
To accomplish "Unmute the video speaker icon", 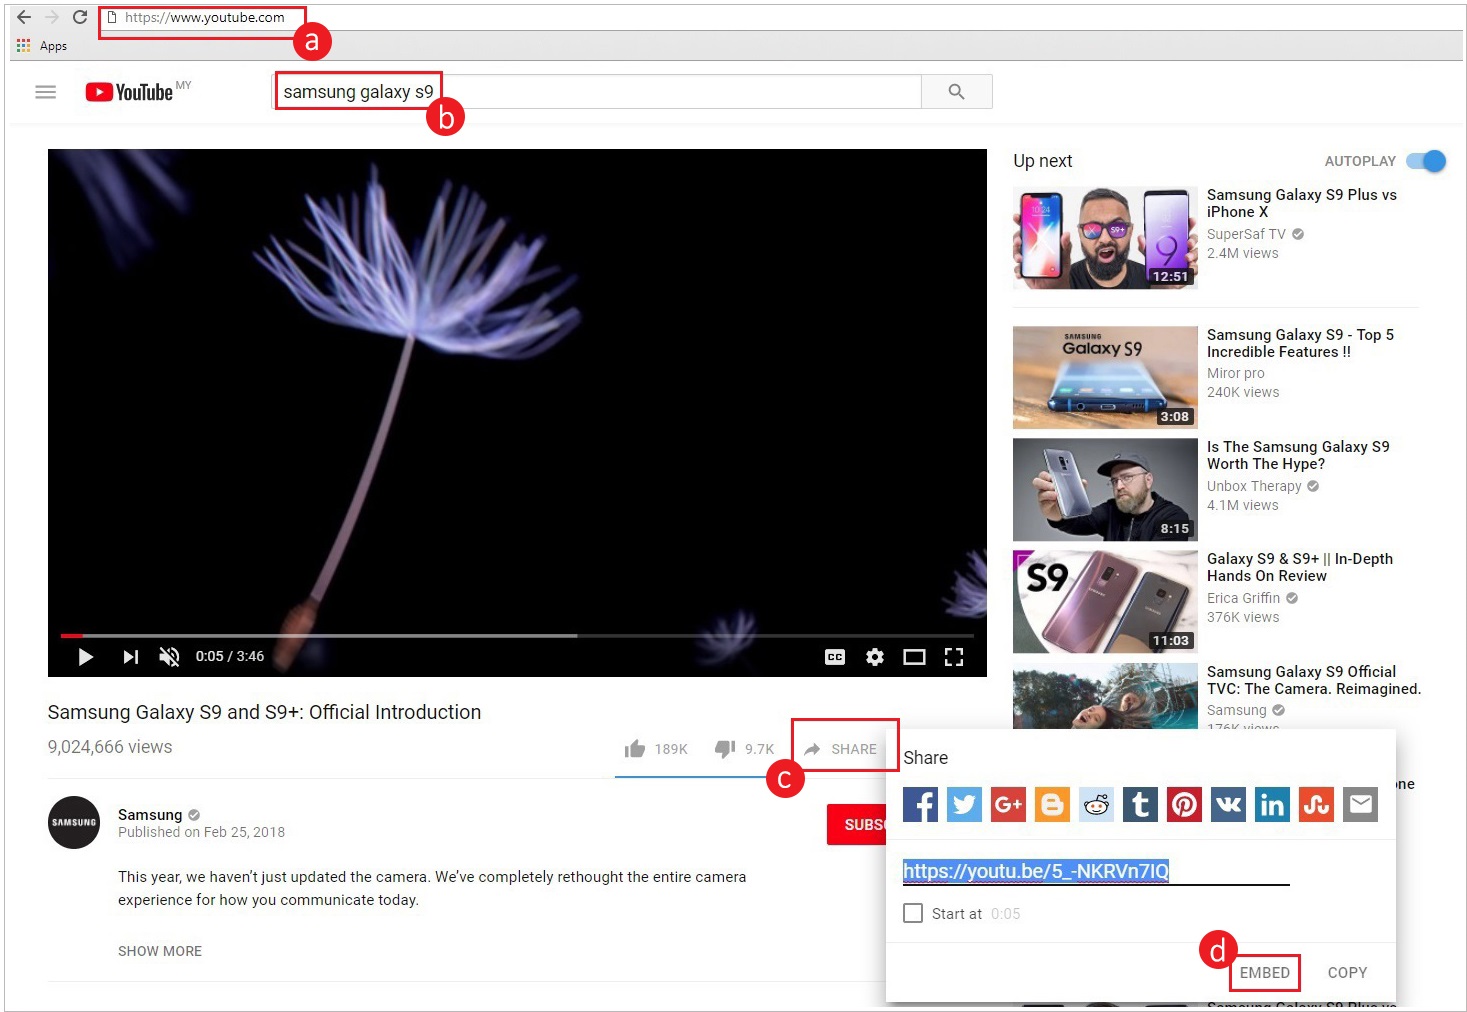I will click(169, 657).
